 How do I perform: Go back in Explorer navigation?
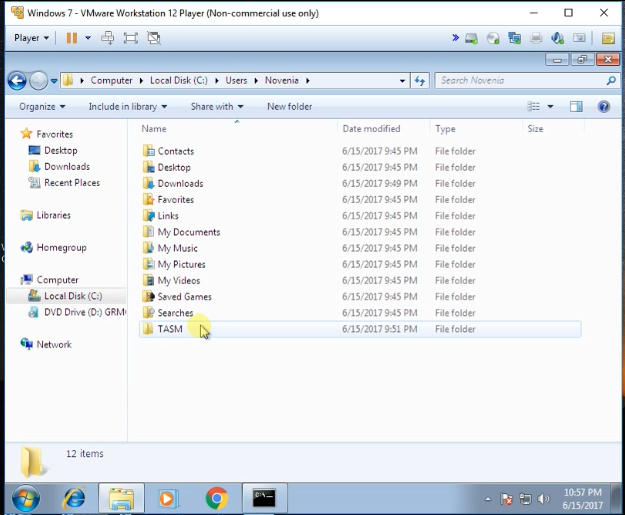coord(17,81)
